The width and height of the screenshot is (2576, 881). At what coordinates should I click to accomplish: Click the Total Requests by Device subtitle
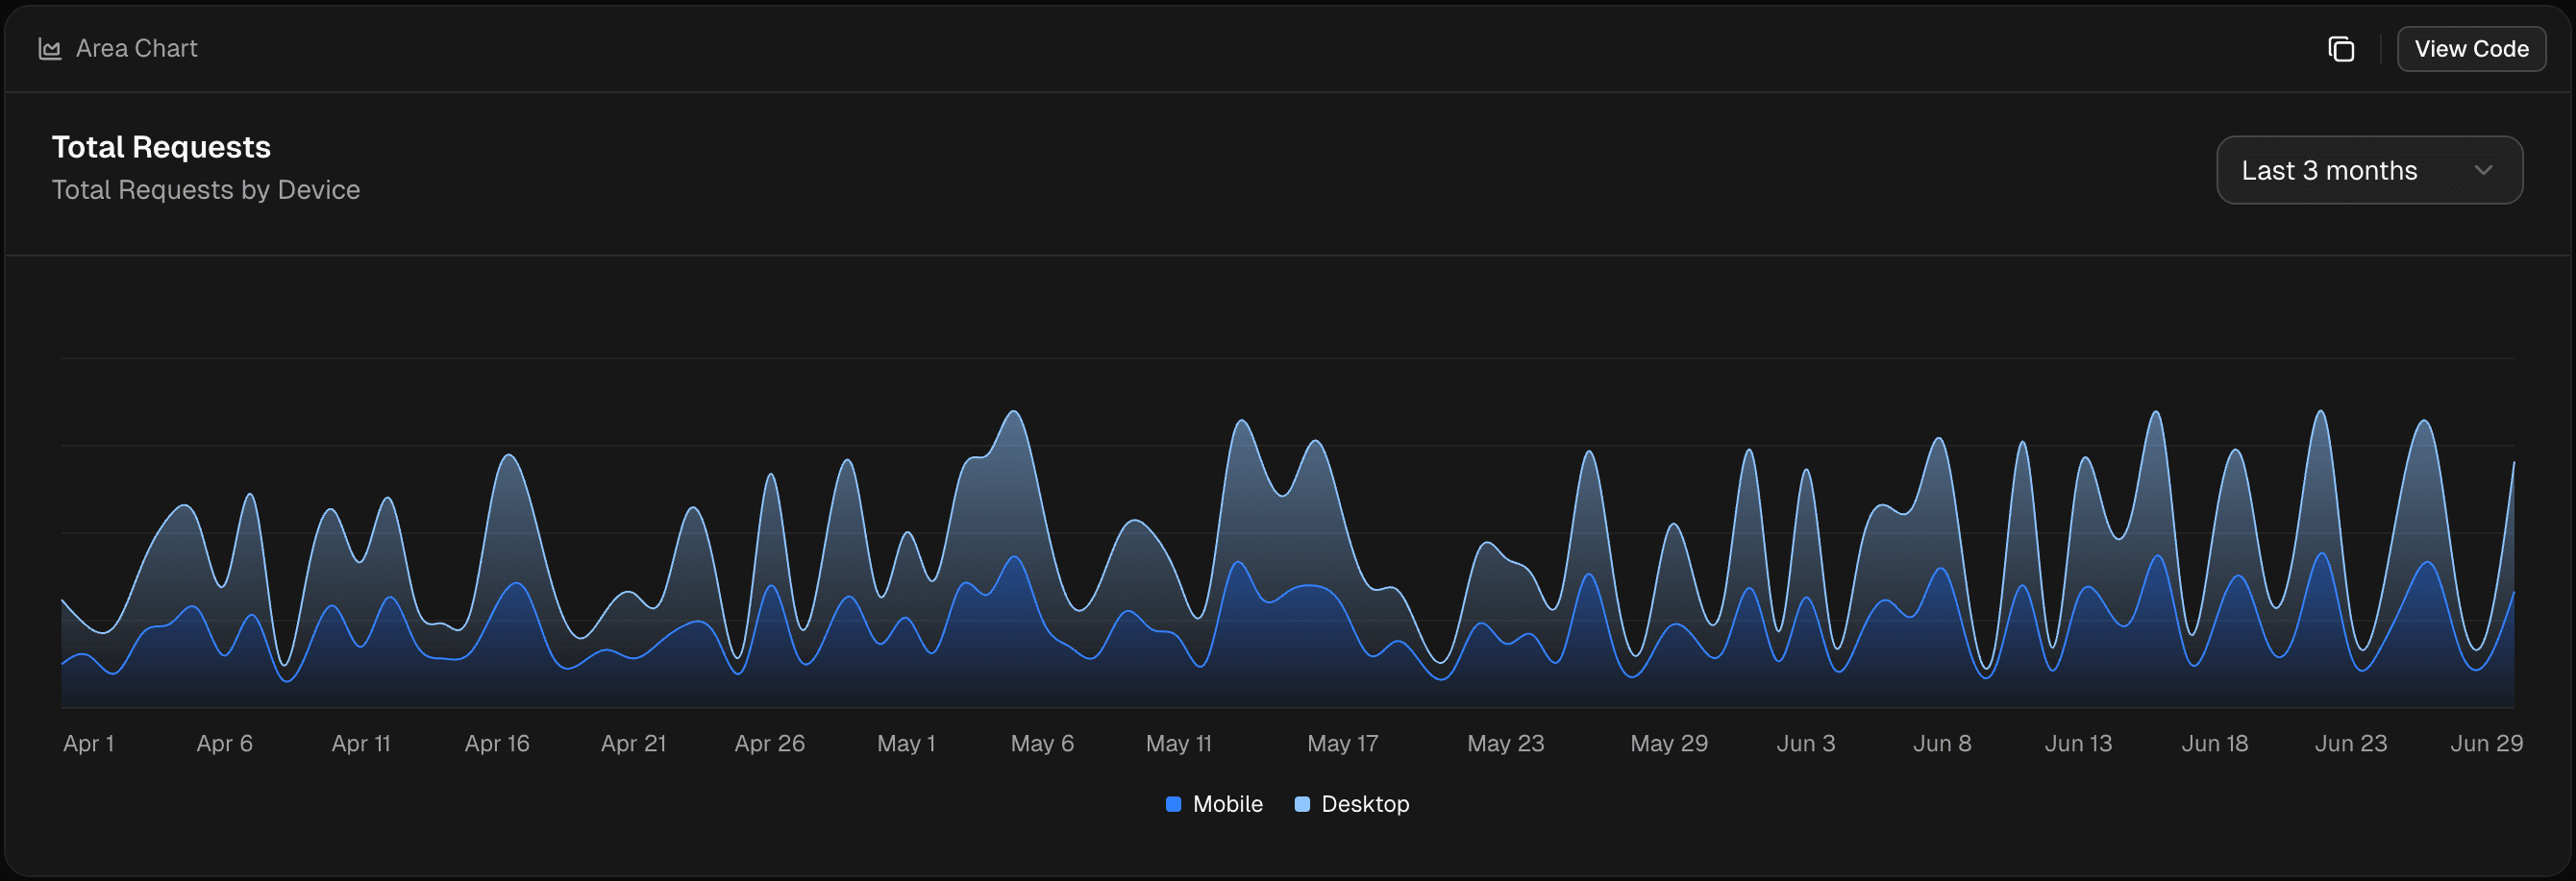pos(206,190)
